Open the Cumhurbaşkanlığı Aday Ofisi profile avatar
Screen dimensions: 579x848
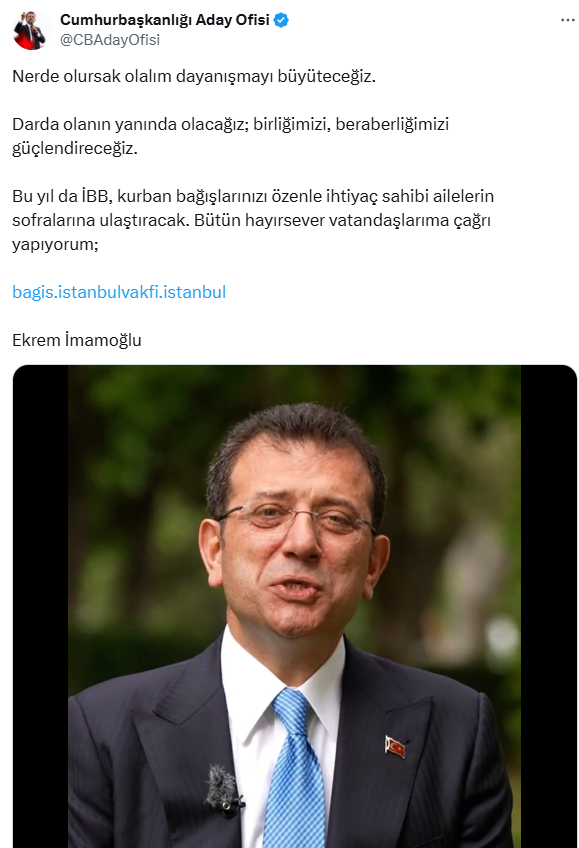click(x=30, y=30)
